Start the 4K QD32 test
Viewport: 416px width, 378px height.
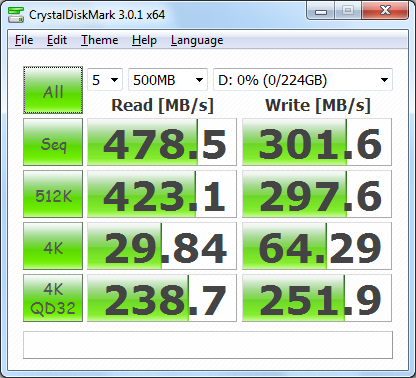click(53, 298)
